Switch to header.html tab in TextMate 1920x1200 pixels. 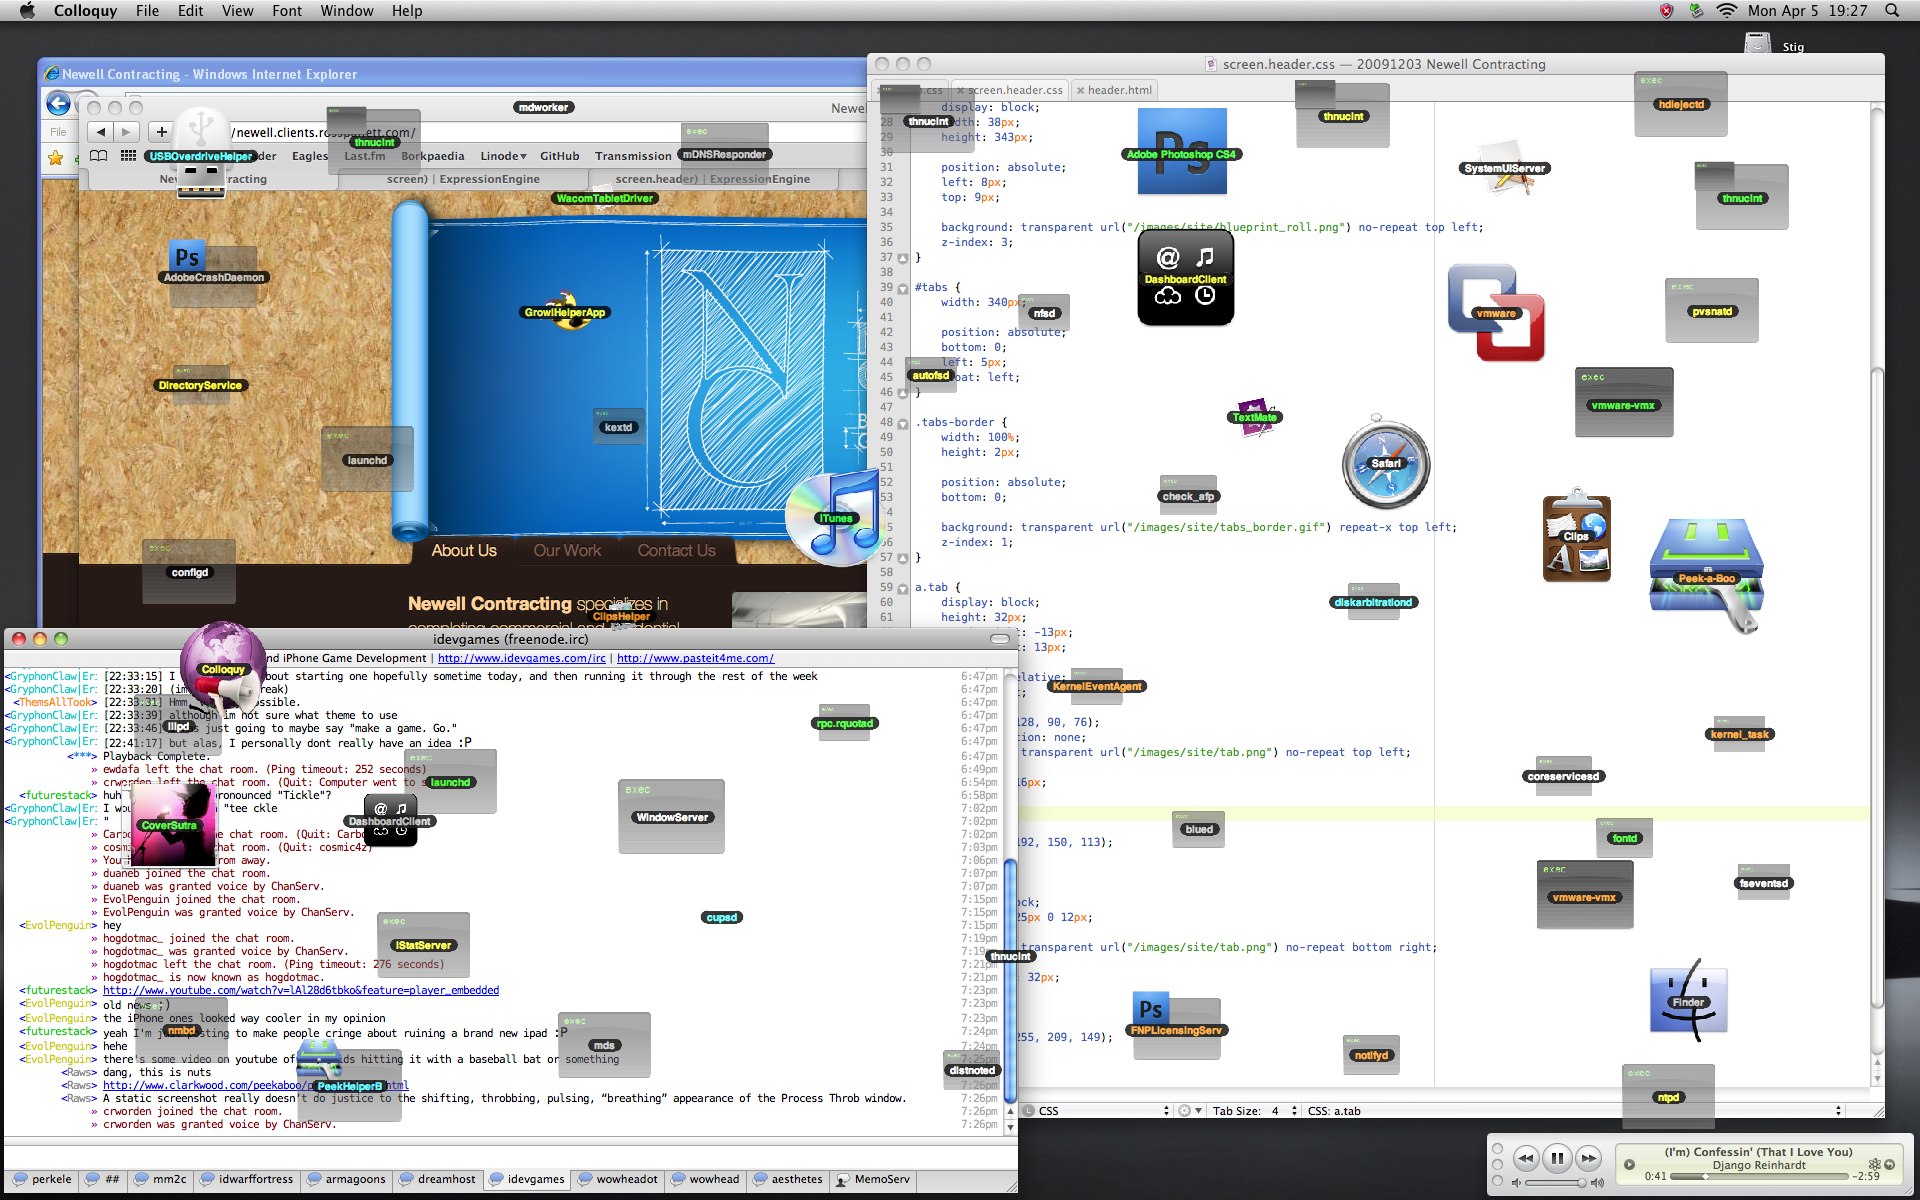point(1114,90)
